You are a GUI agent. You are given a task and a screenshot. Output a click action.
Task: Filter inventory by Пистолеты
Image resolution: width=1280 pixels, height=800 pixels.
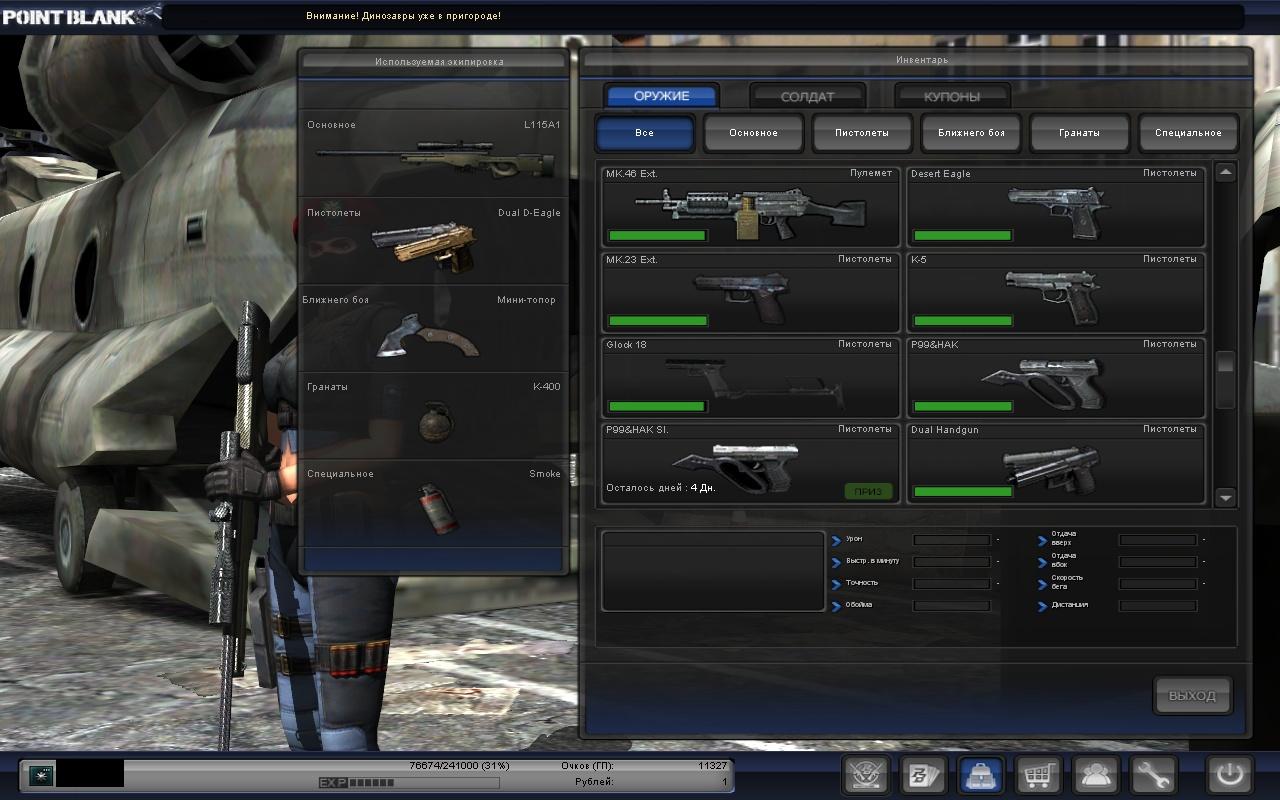(x=862, y=133)
